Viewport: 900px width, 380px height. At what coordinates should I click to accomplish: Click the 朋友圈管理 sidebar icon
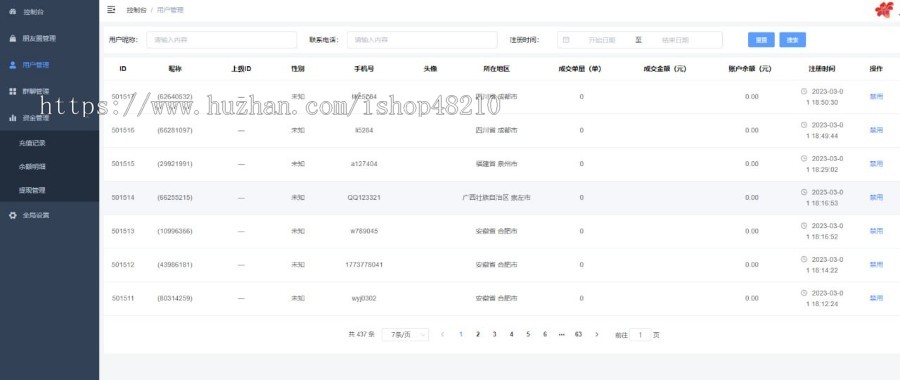pos(13,38)
